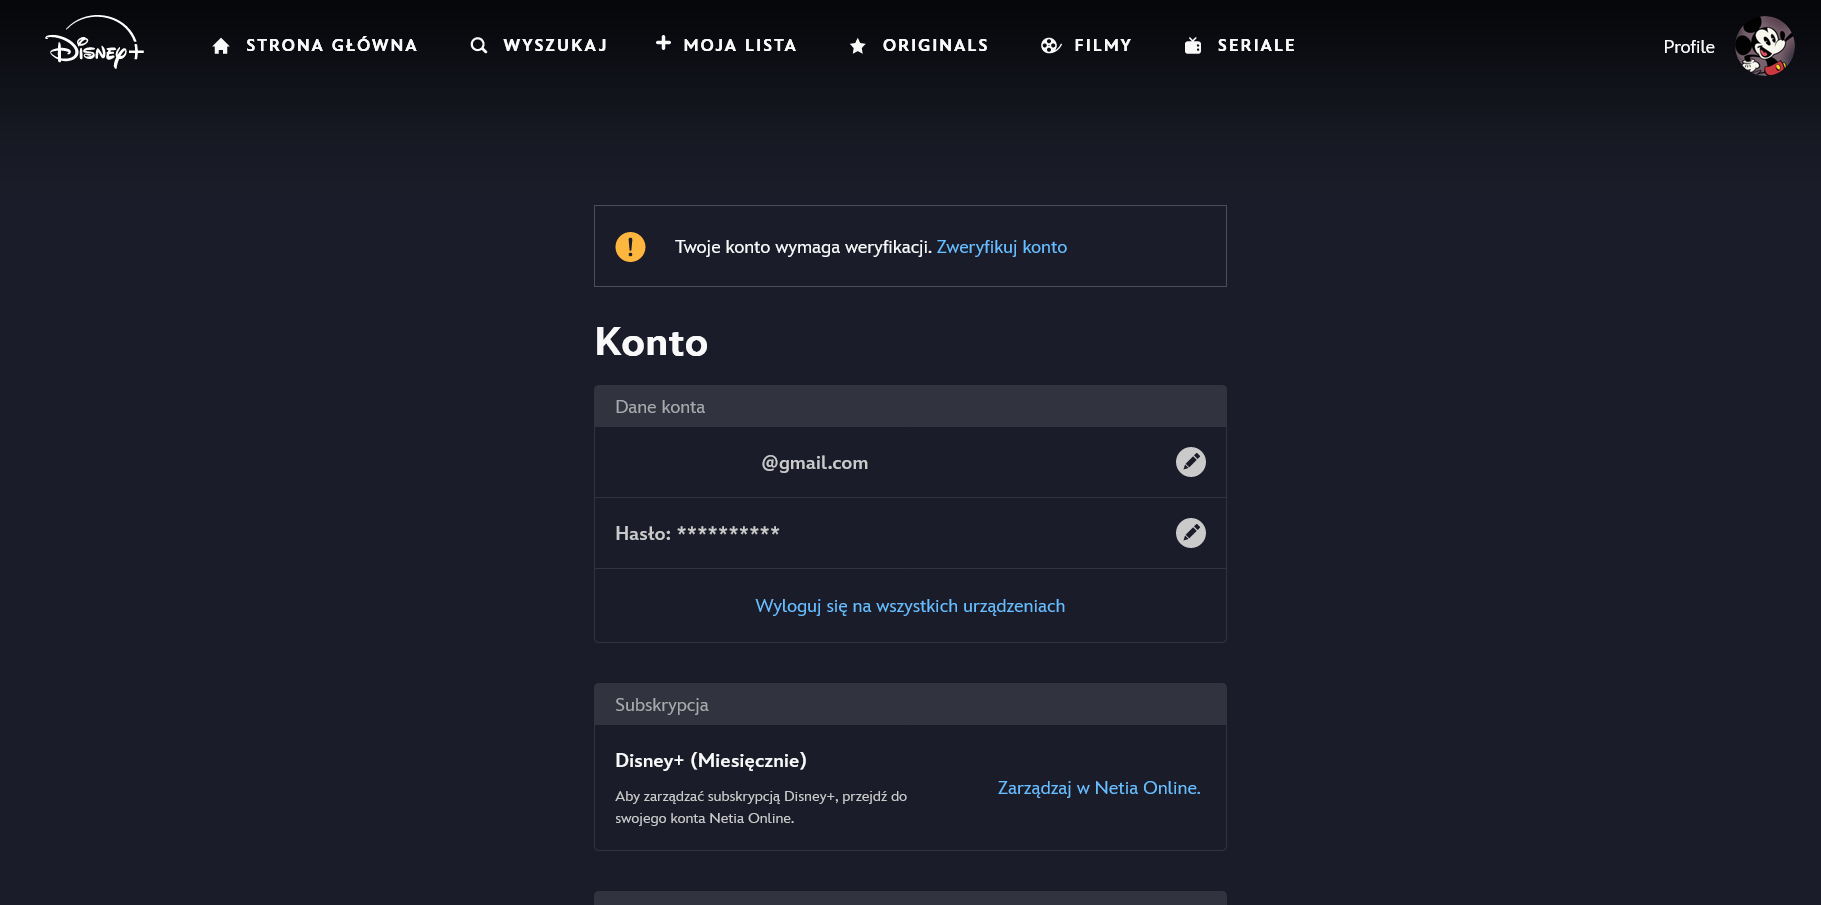1821x905 pixels.
Task: Click the plus icon for Moja Lista
Action: [x=663, y=43]
